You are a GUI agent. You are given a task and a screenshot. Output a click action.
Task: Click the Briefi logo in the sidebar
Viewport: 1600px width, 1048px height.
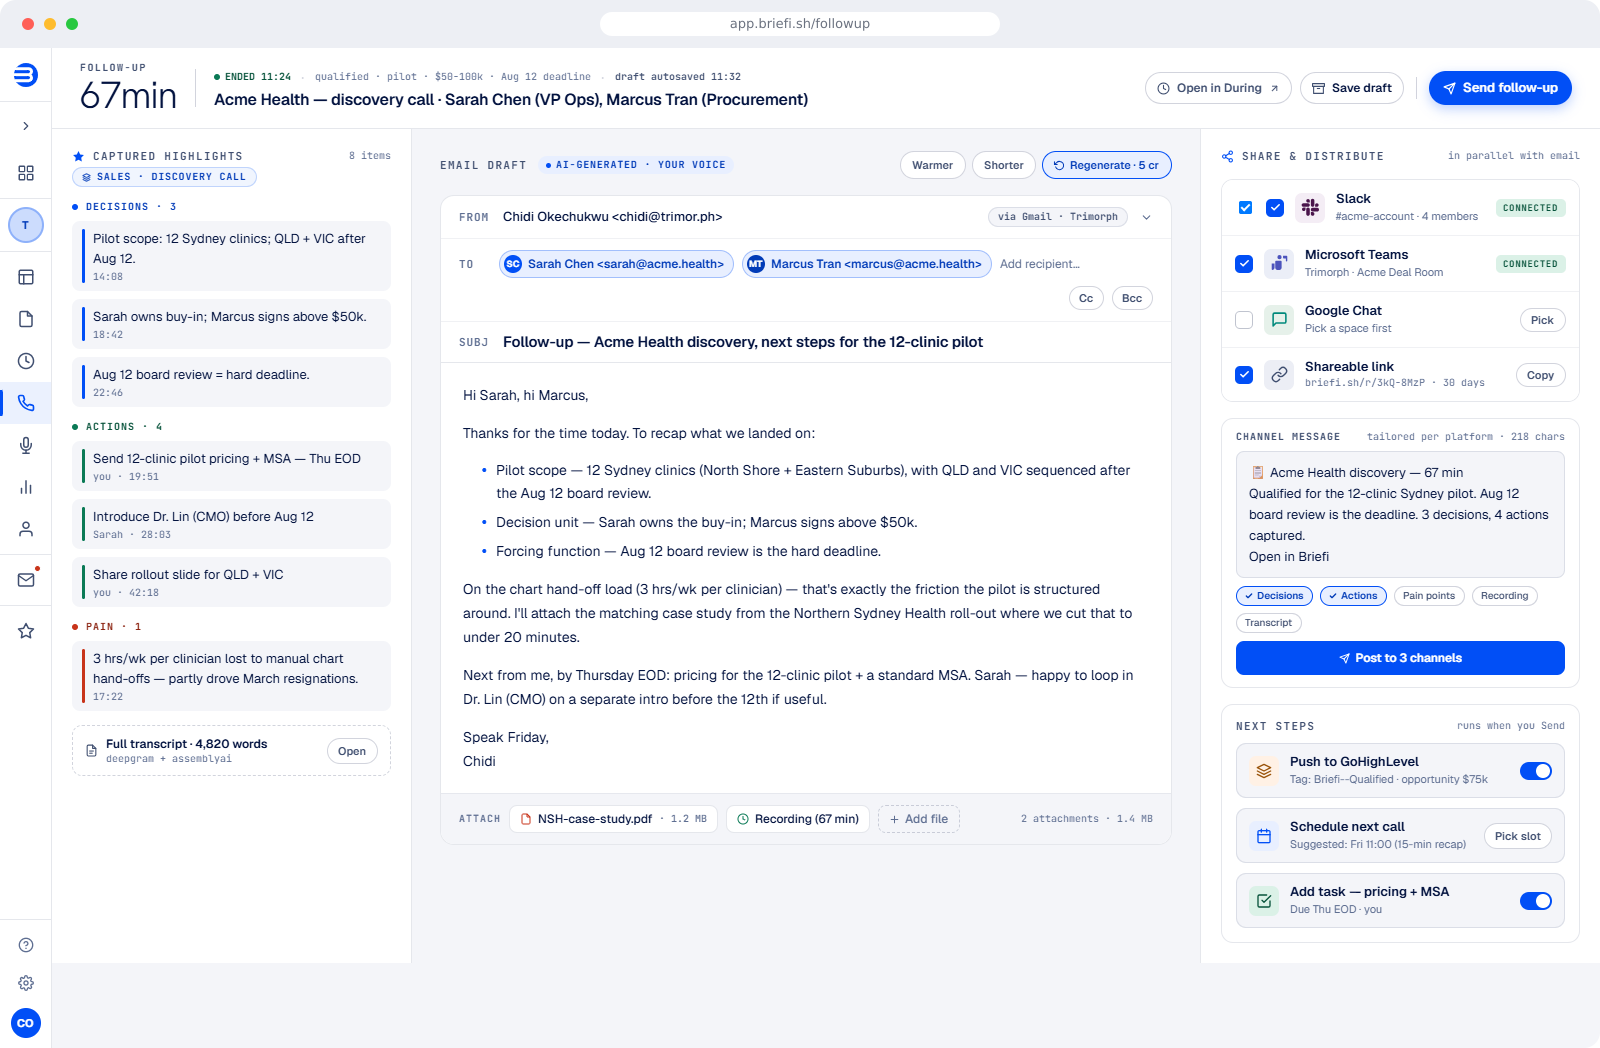pyautogui.click(x=26, y=75)
